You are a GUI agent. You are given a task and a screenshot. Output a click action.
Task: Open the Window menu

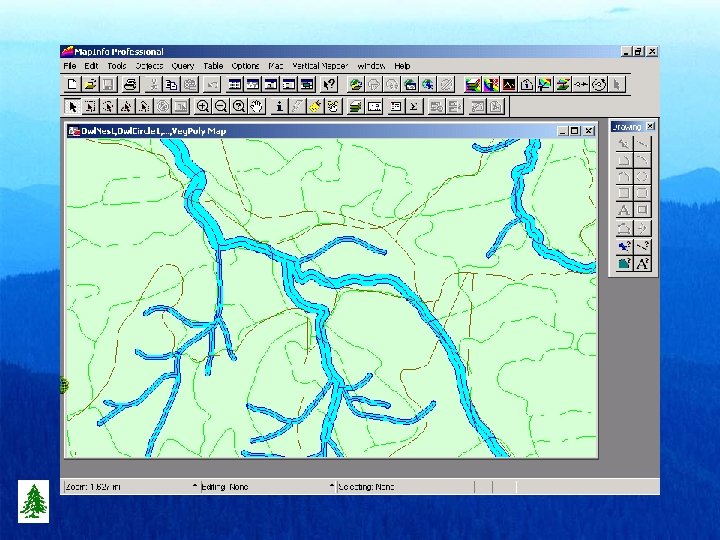(x=371, y=66)
